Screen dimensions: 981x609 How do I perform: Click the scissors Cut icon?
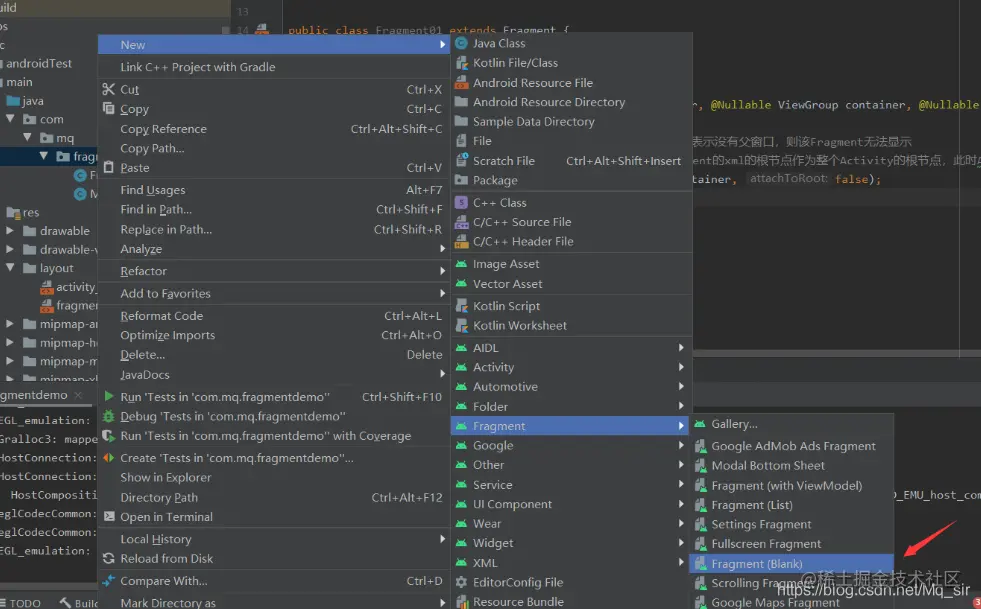tap(109, 90)
